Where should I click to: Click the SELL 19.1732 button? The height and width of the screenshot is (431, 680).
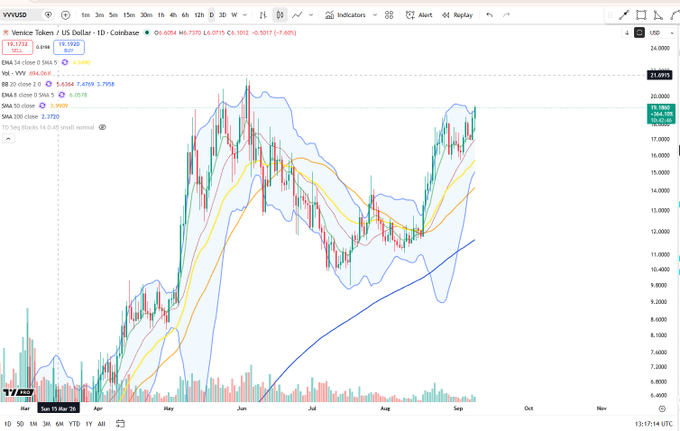(17, 47)
